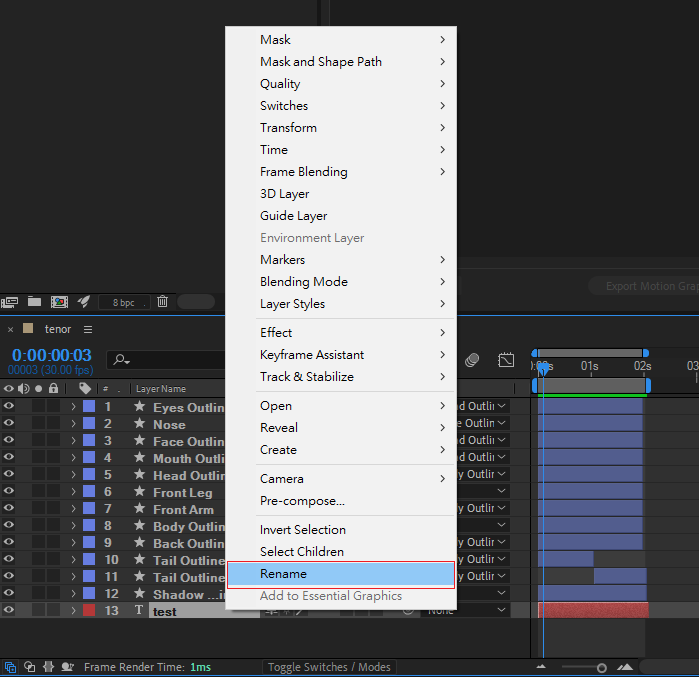The width and height of the screenshot is (699, 679).
Task: Click Toggle Switches / Modes button
Action: [330, 667]
